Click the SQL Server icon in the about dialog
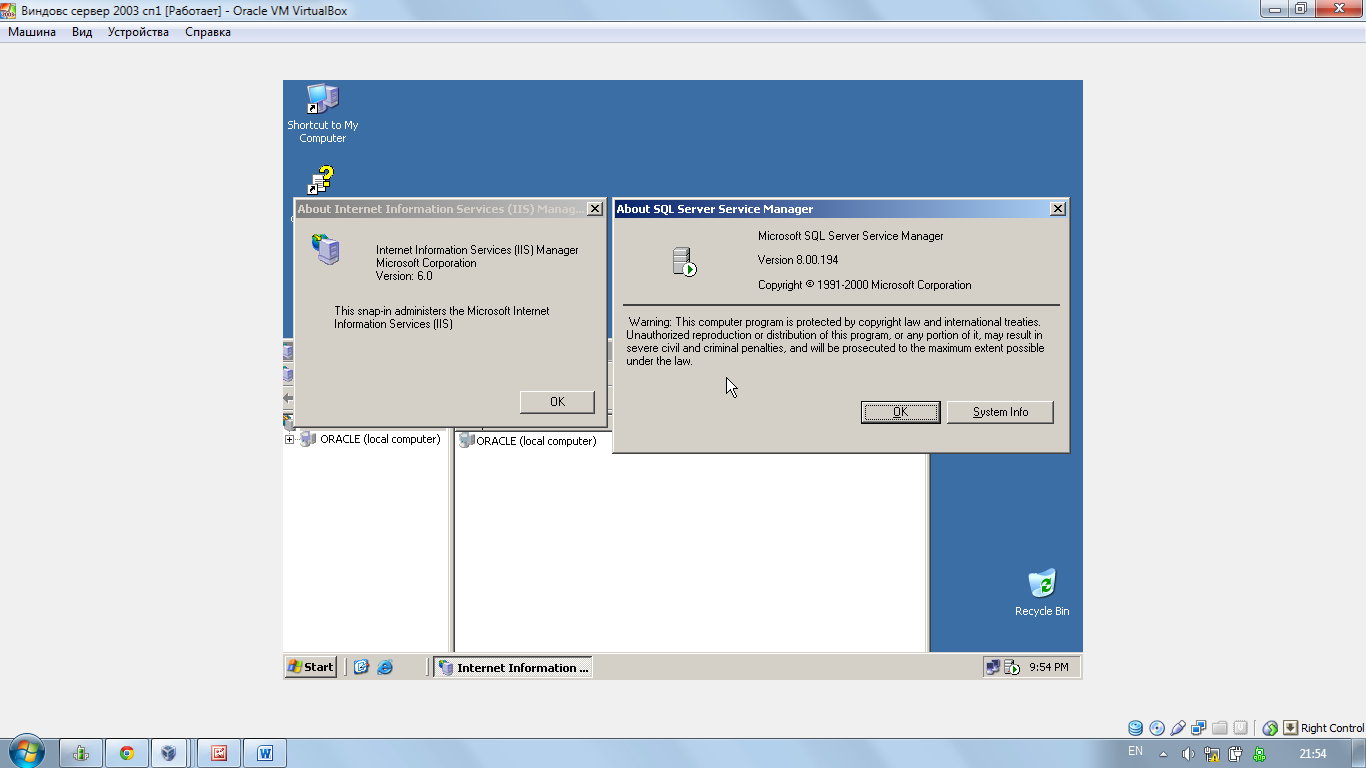Viewport: 1366px width, 768px height. point(684,262)
